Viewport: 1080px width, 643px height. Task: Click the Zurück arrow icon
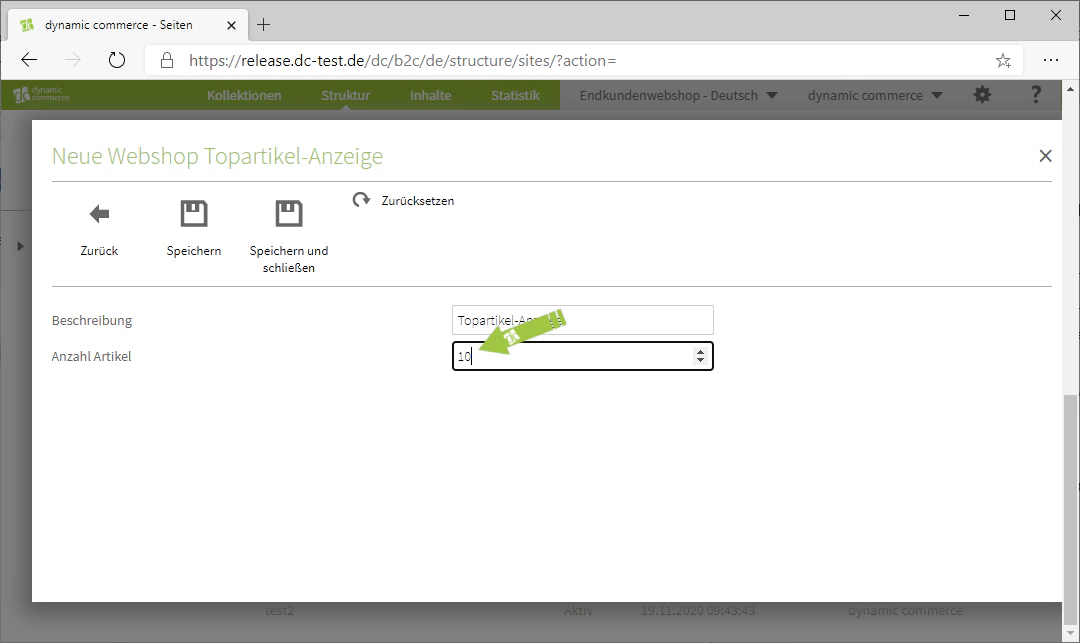tap(99, 214)
